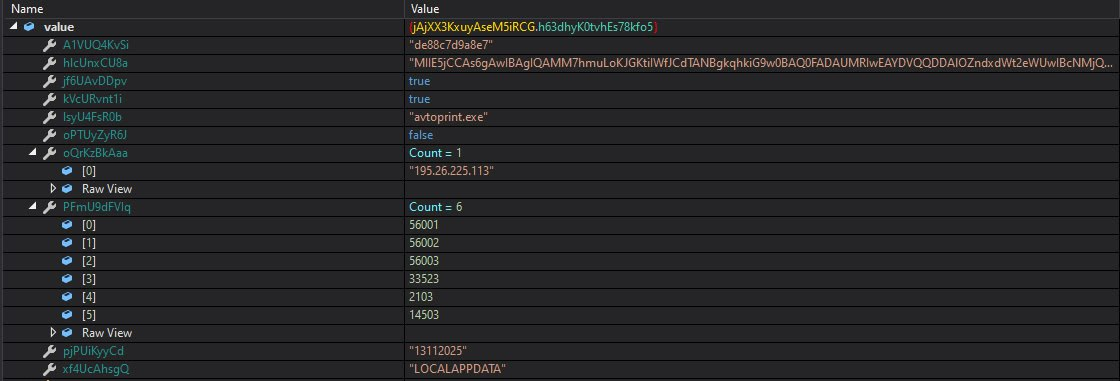Click the 2103 value
This screenshot has height=381, width=1120.
421,296
